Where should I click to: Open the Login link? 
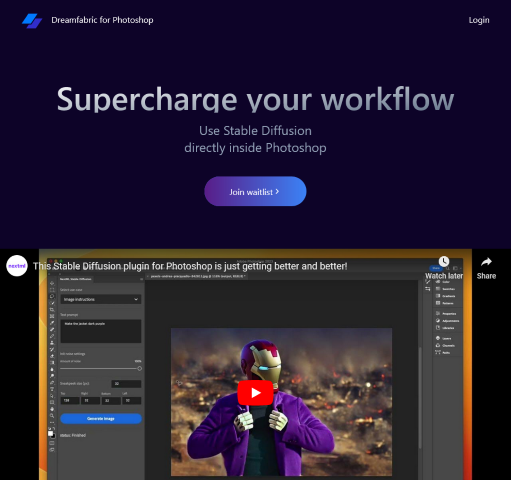(479, 20)
